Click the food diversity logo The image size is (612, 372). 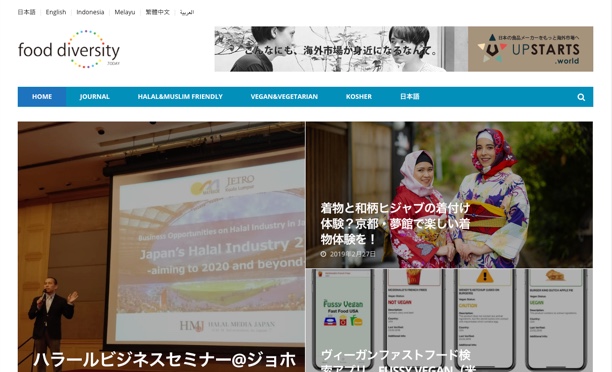point(69,49)
